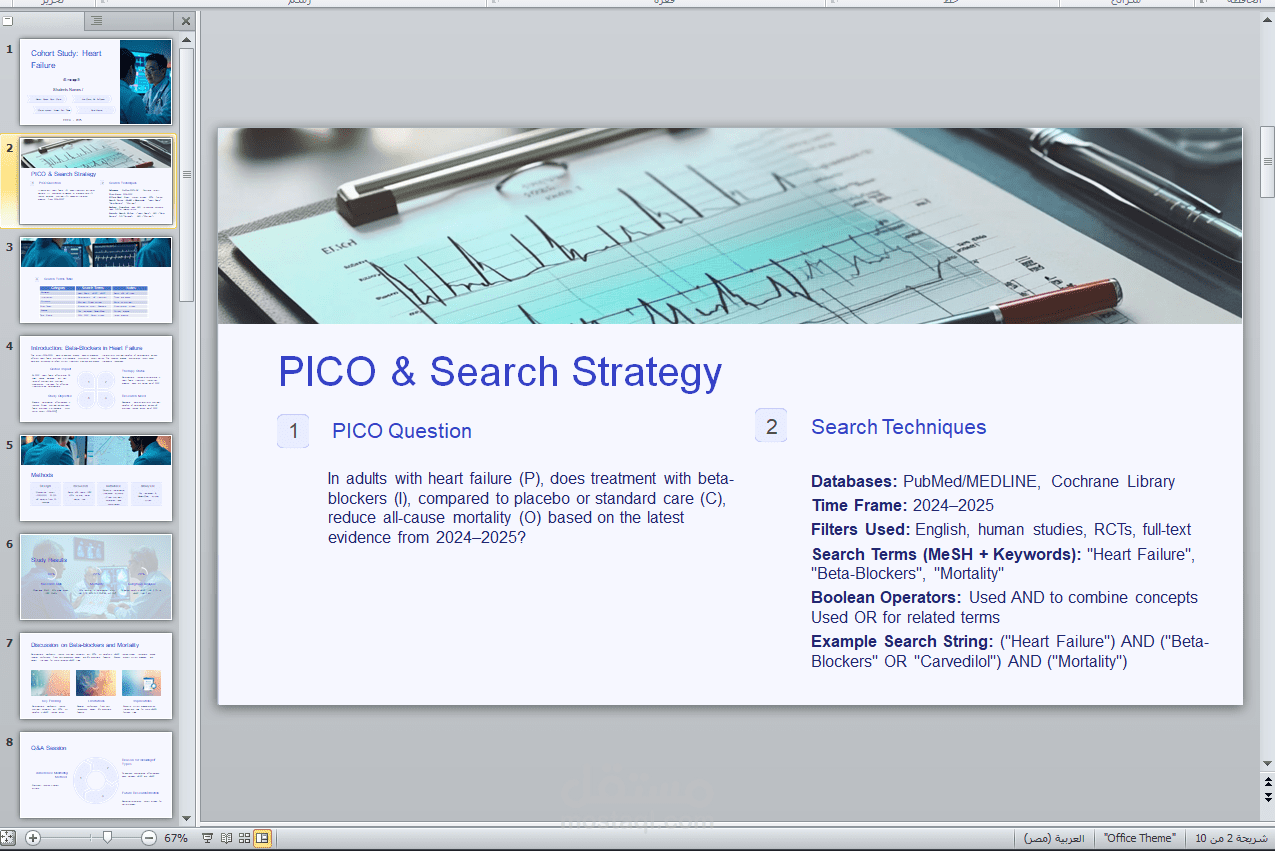Click the Filters Used line
The height and width of the screenshot is (851, 1275).
pyautogui.click(x=1001, y=529)
